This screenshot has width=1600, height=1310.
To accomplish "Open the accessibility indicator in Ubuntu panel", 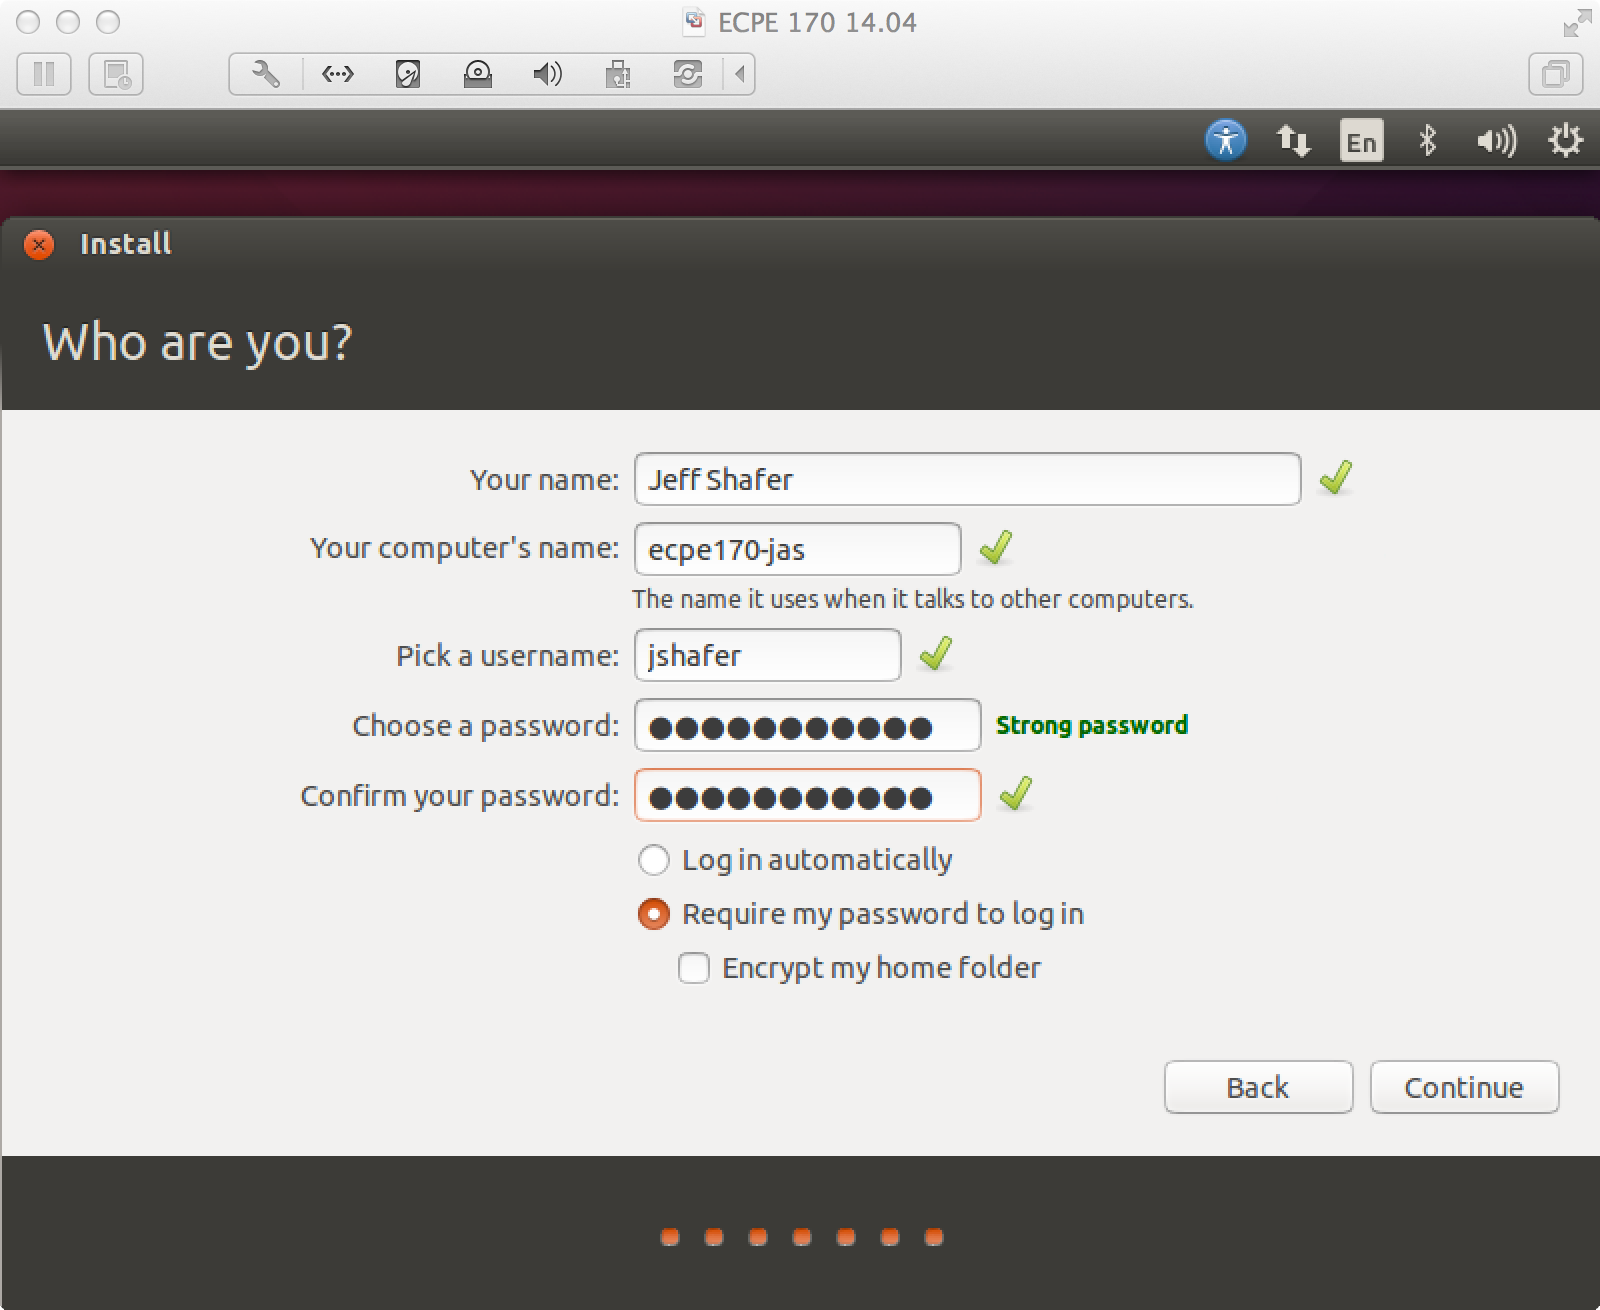I will click(x=1226, y=140).
